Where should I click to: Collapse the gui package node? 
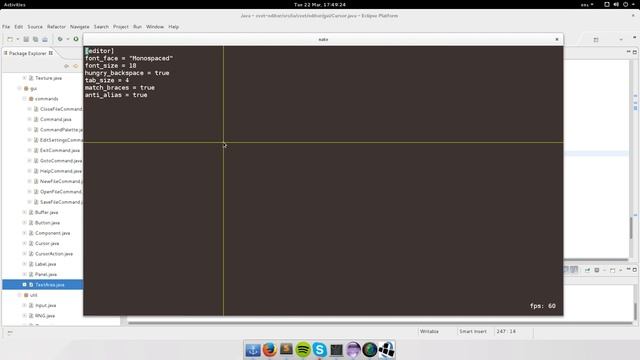tap(20, 88)
